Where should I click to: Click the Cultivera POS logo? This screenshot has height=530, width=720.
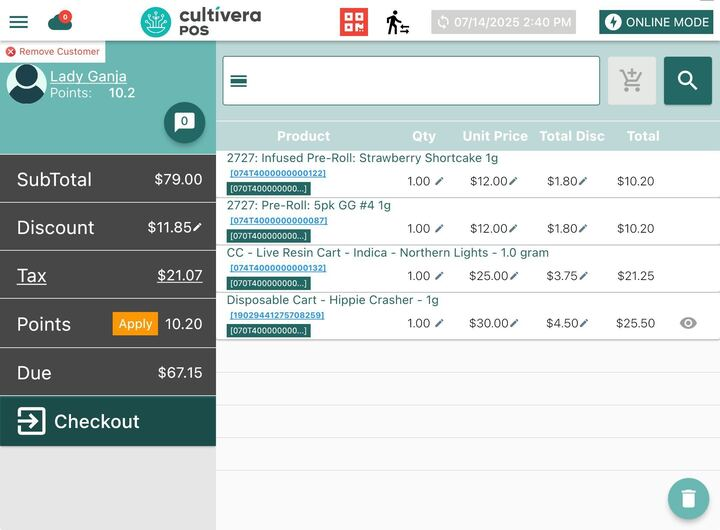click(201, 22)
